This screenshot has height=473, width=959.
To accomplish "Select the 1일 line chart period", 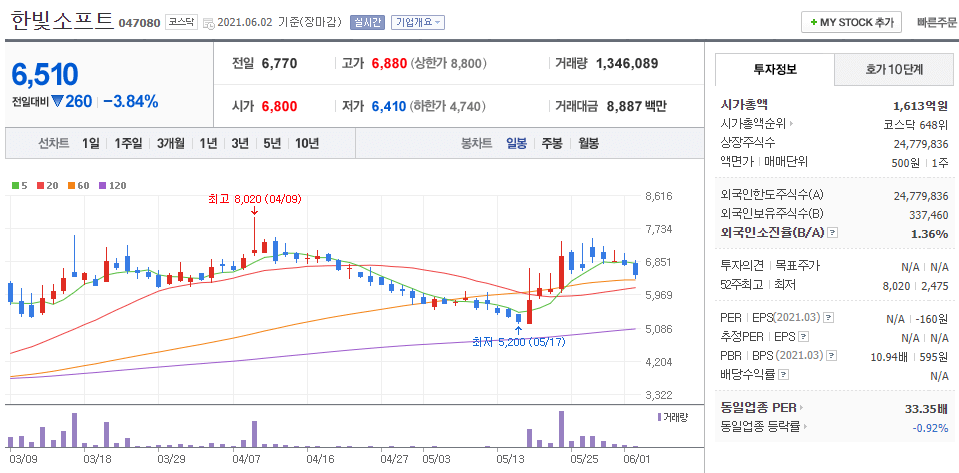I will [x=91, y=144].
